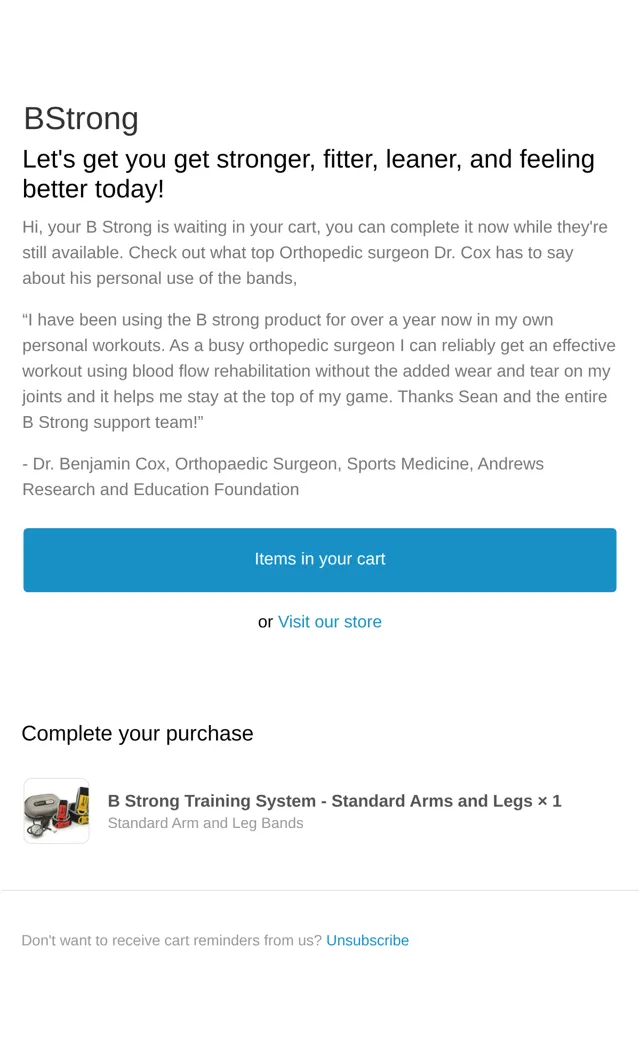Viewport: 640px width, 1040px height.
Task: Open the B Strong product thumbnail image
Action: pyautogui.click(x=56, y=811)
